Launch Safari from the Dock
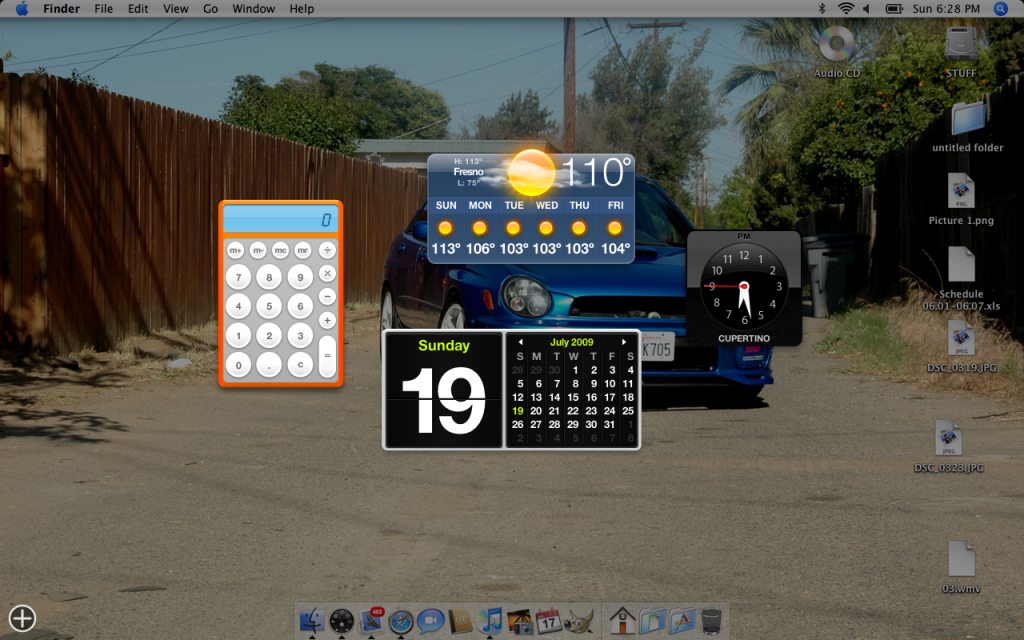Screen dimensions: 1024x640 tap(400, 622)
